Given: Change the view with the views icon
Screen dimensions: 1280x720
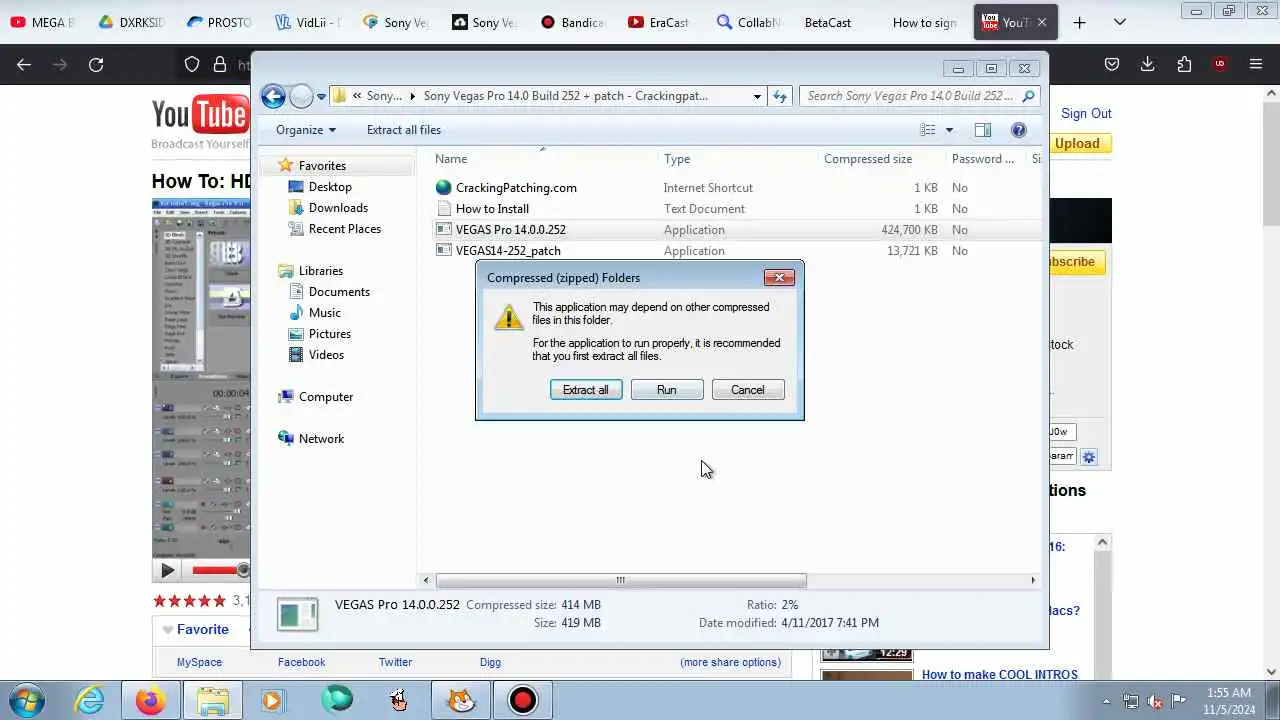Looking at the screenshot, I should click(928, 130).
